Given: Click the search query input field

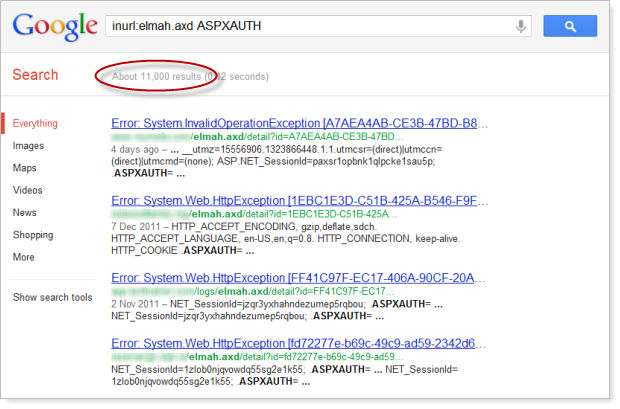Looking at the screenshot, I should tap(318, 26).
